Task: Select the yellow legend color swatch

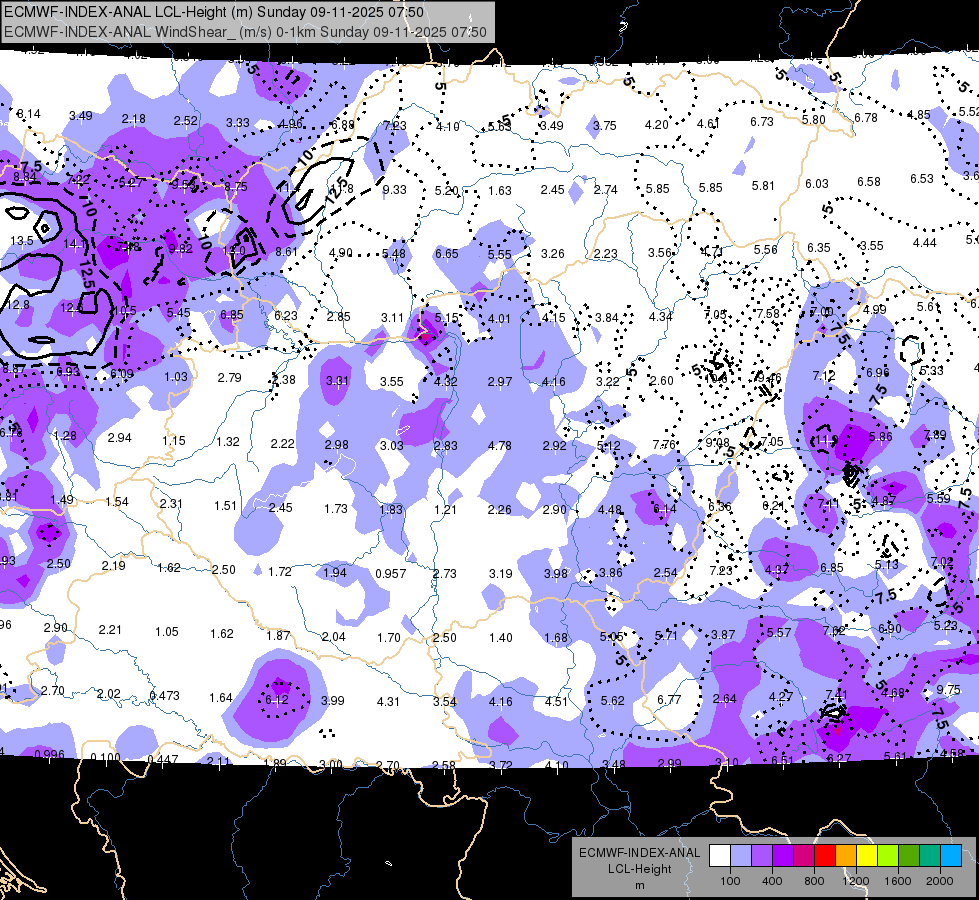Action: point(867,855)
